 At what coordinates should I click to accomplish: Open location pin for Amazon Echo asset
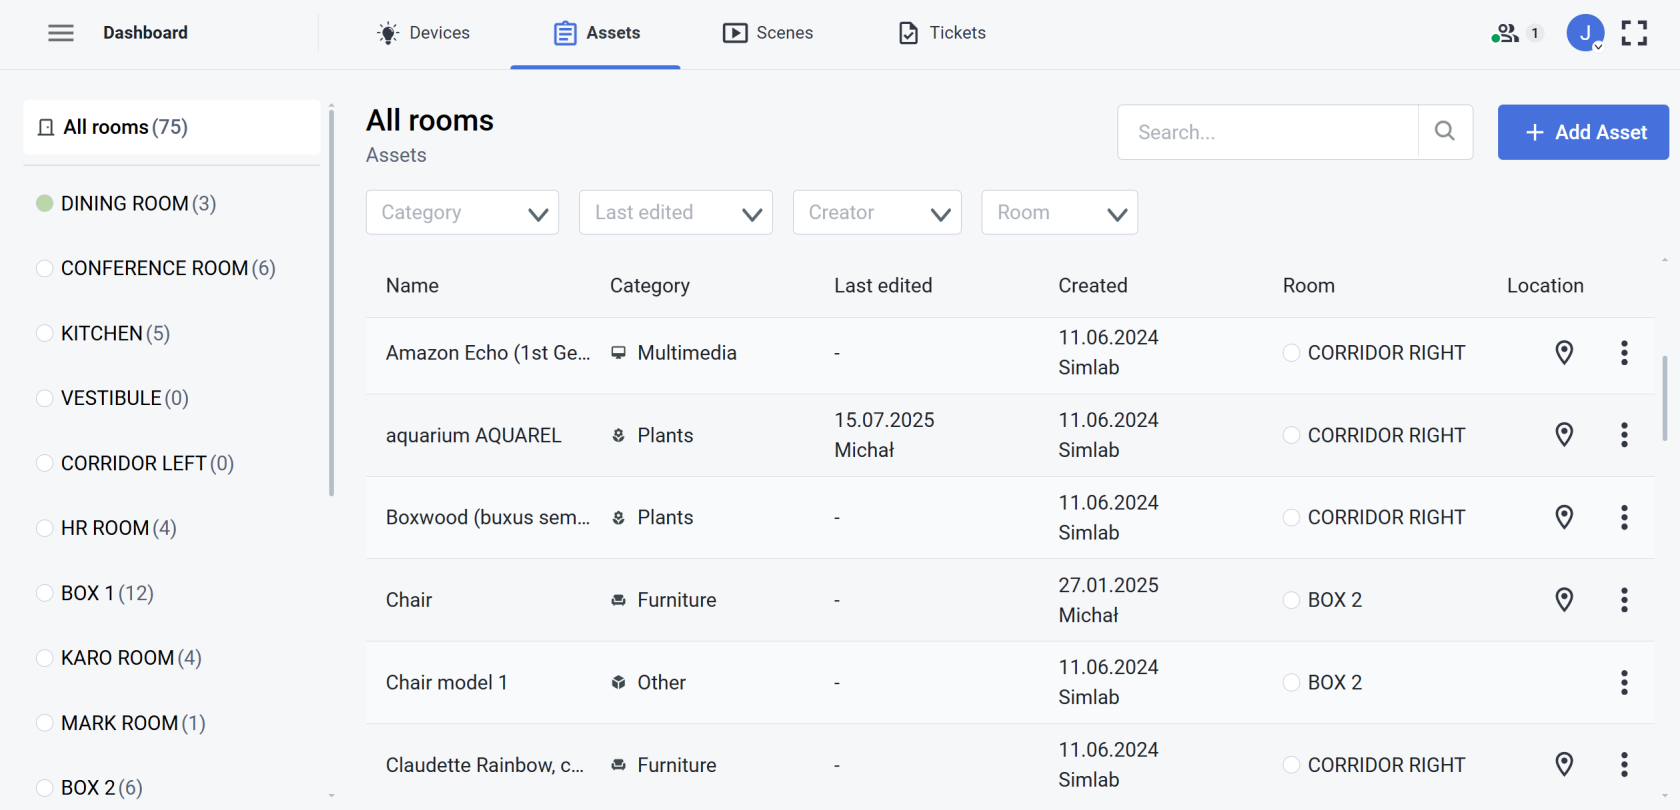1564,353
